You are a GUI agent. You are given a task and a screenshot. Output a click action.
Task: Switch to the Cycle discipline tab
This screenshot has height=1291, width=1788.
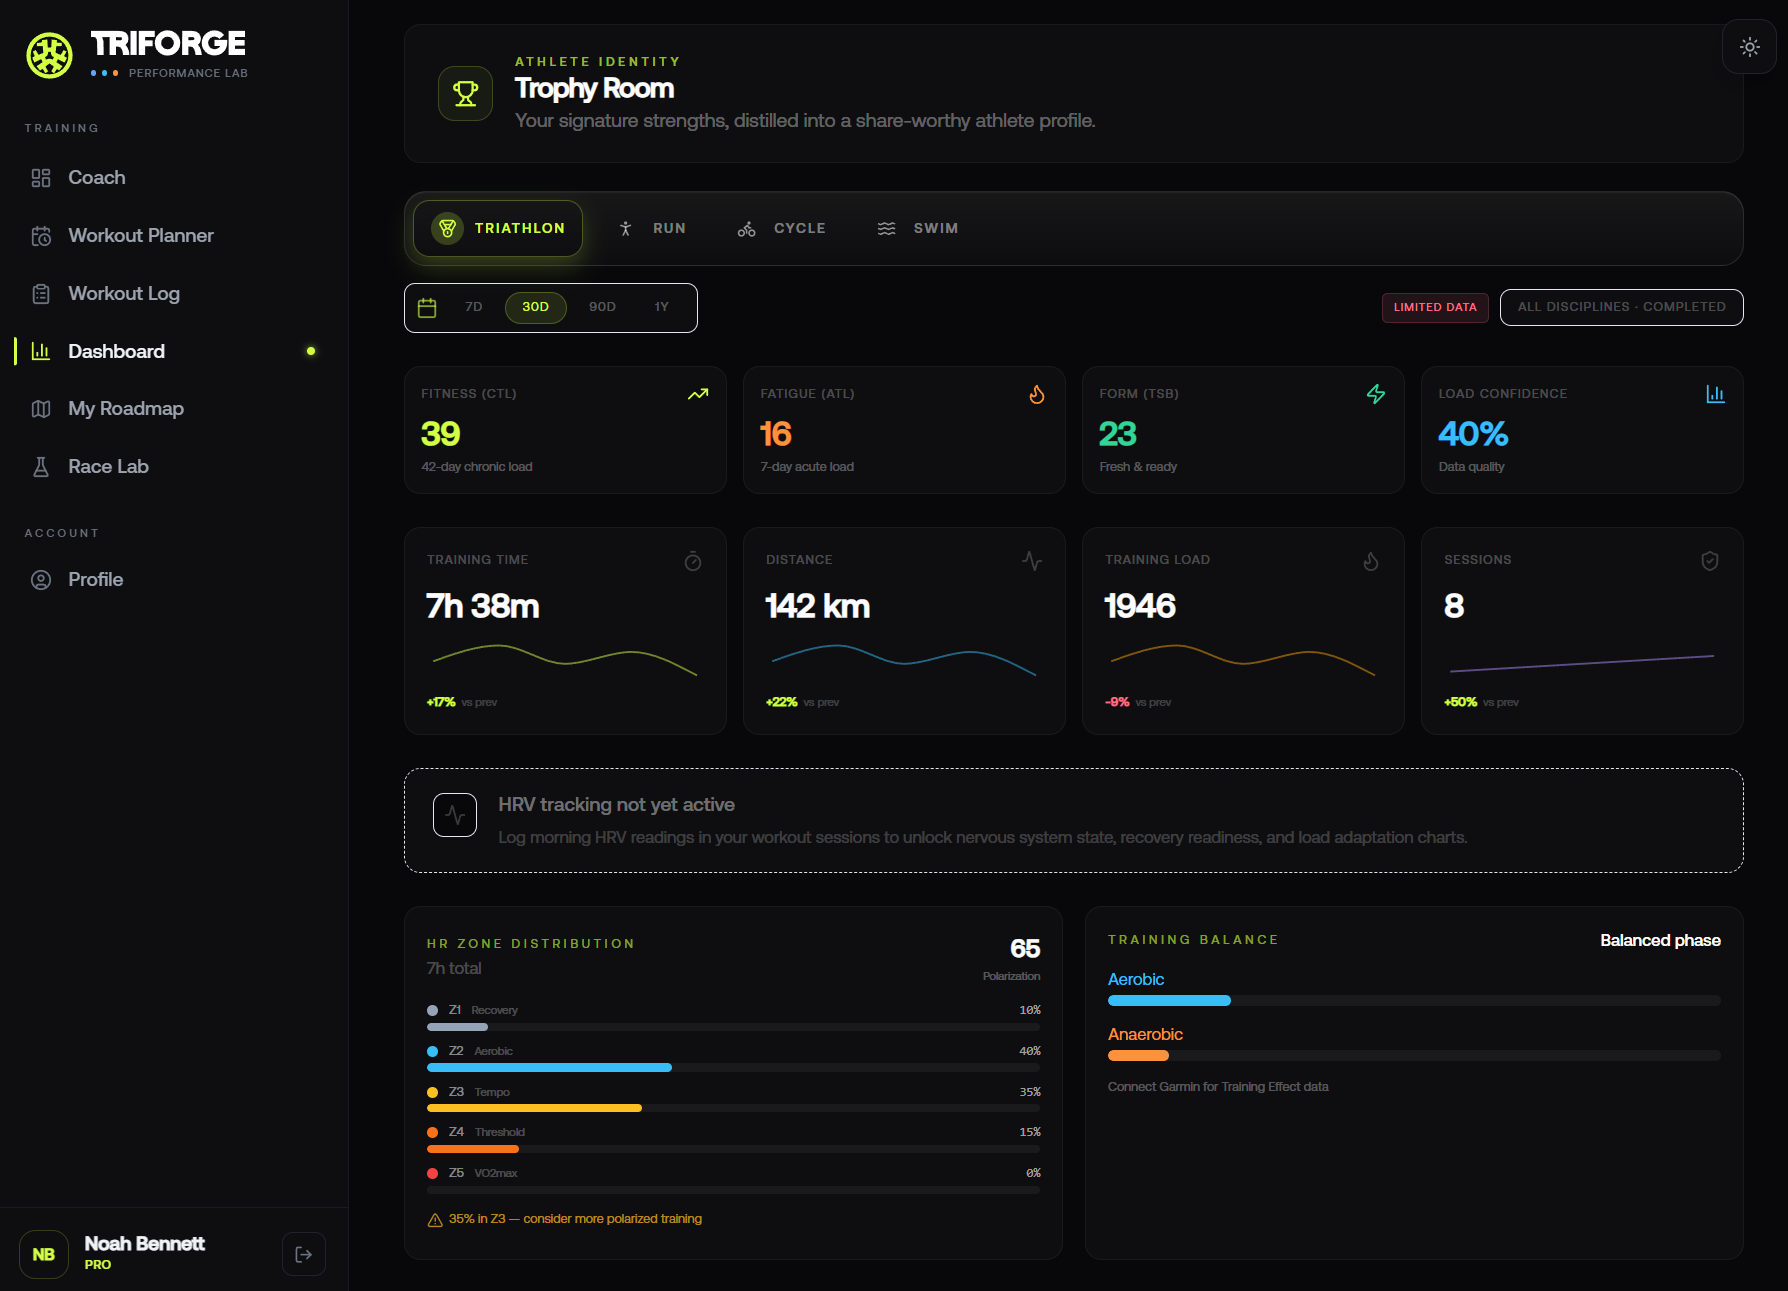pyautogui.click(x=782, y=229)
